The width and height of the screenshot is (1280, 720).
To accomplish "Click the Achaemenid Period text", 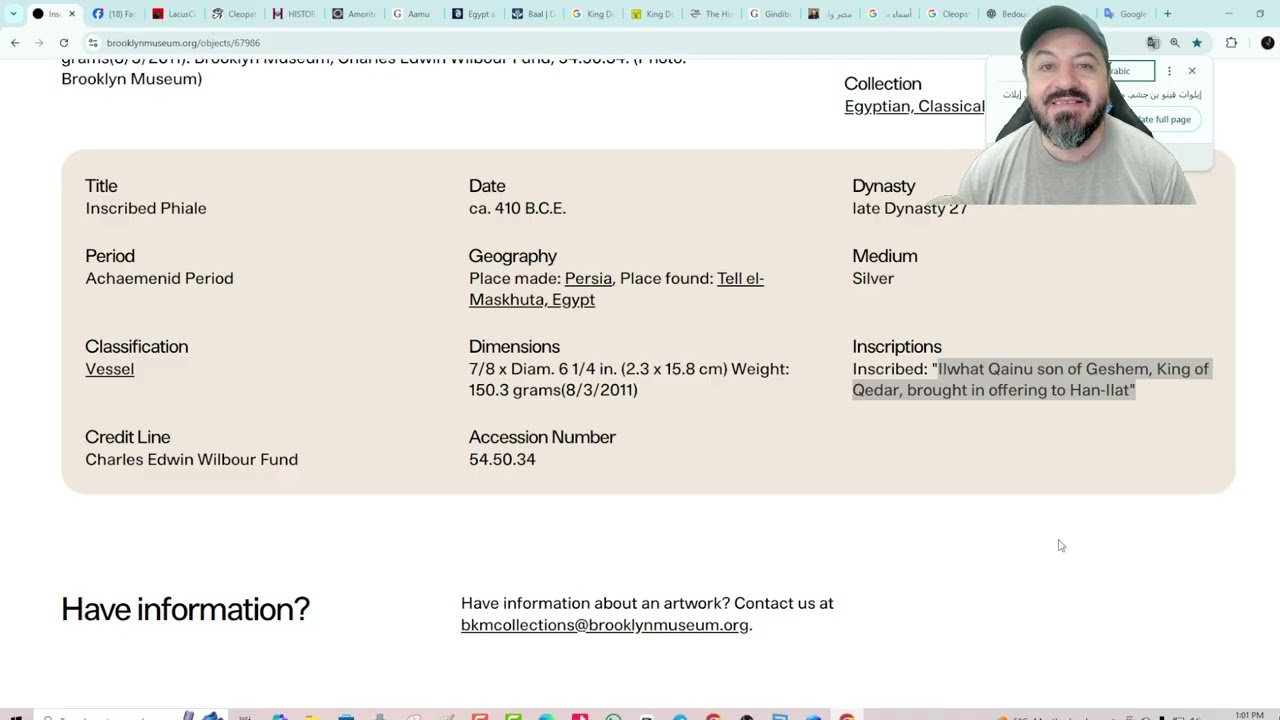I will pos(159,278).
